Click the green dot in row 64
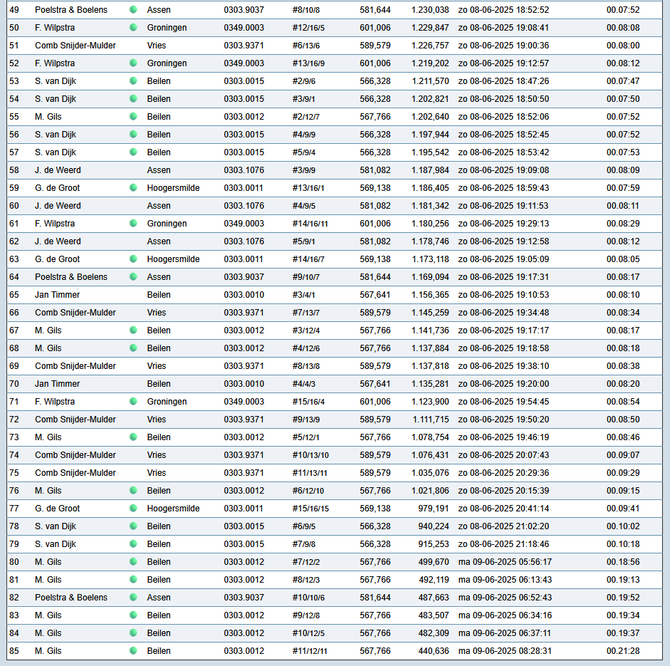The width and height of the screenshot is (670, 666). (133, 277)
